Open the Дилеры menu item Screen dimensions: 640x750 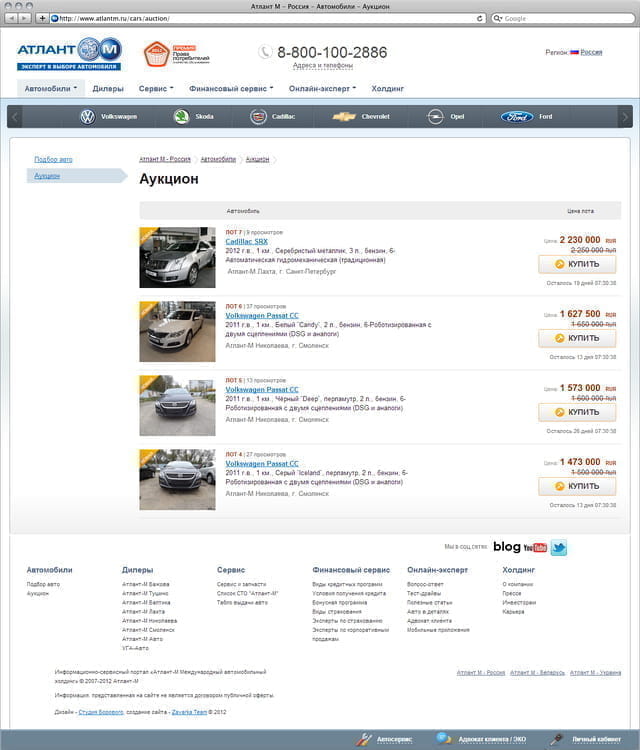click(x=108, y=88)
